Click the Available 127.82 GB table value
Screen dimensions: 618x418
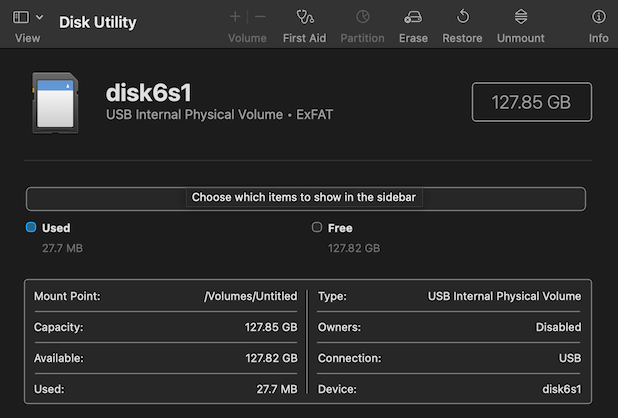point(272,358)
